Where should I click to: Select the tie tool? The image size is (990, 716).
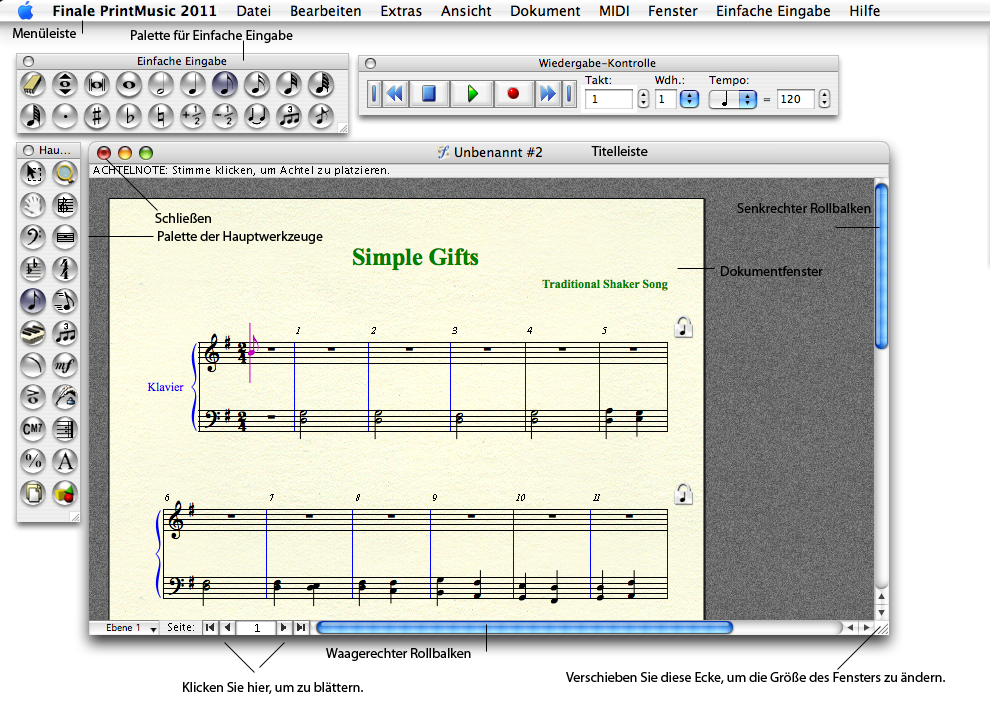(257, 116)
